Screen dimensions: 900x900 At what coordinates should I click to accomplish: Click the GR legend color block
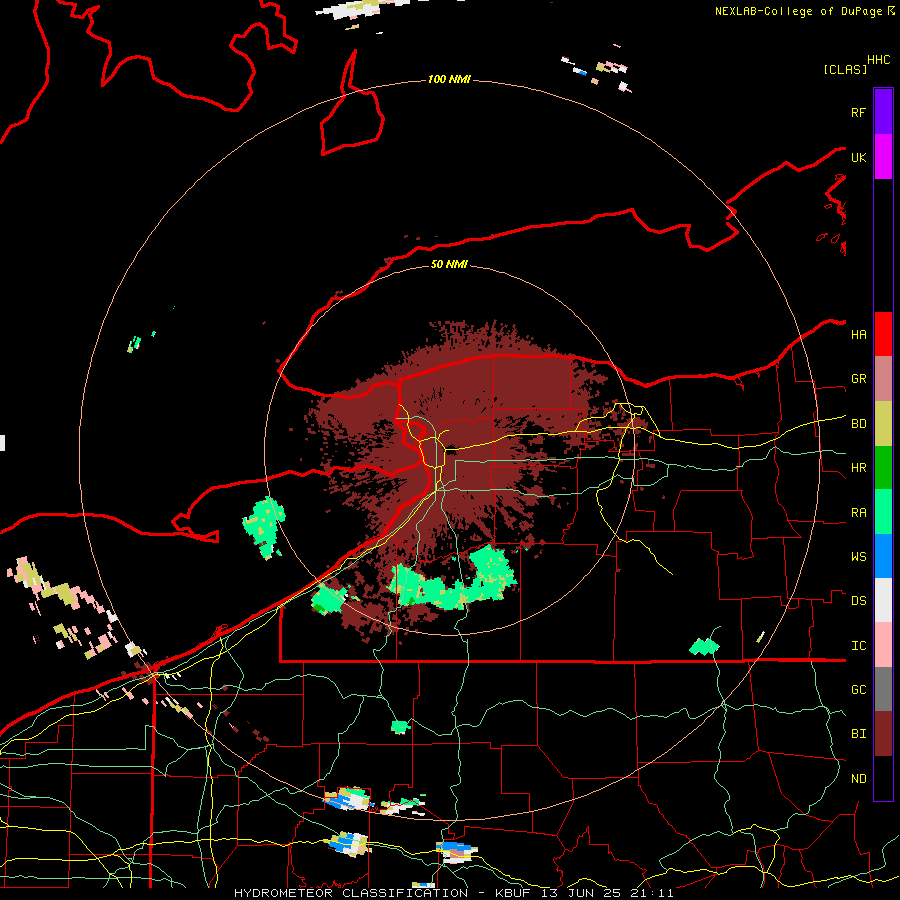click(883, 379)
